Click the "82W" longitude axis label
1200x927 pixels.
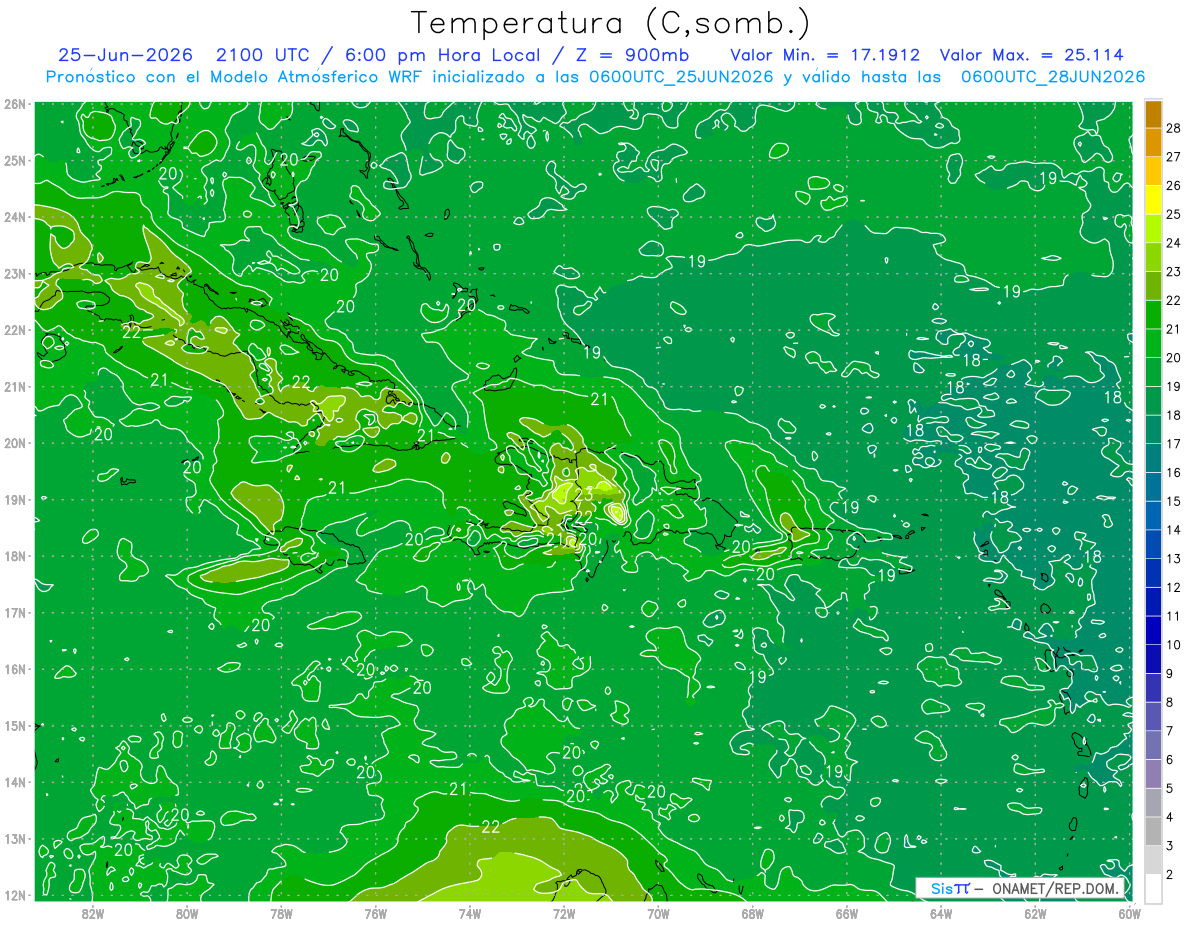92,912
